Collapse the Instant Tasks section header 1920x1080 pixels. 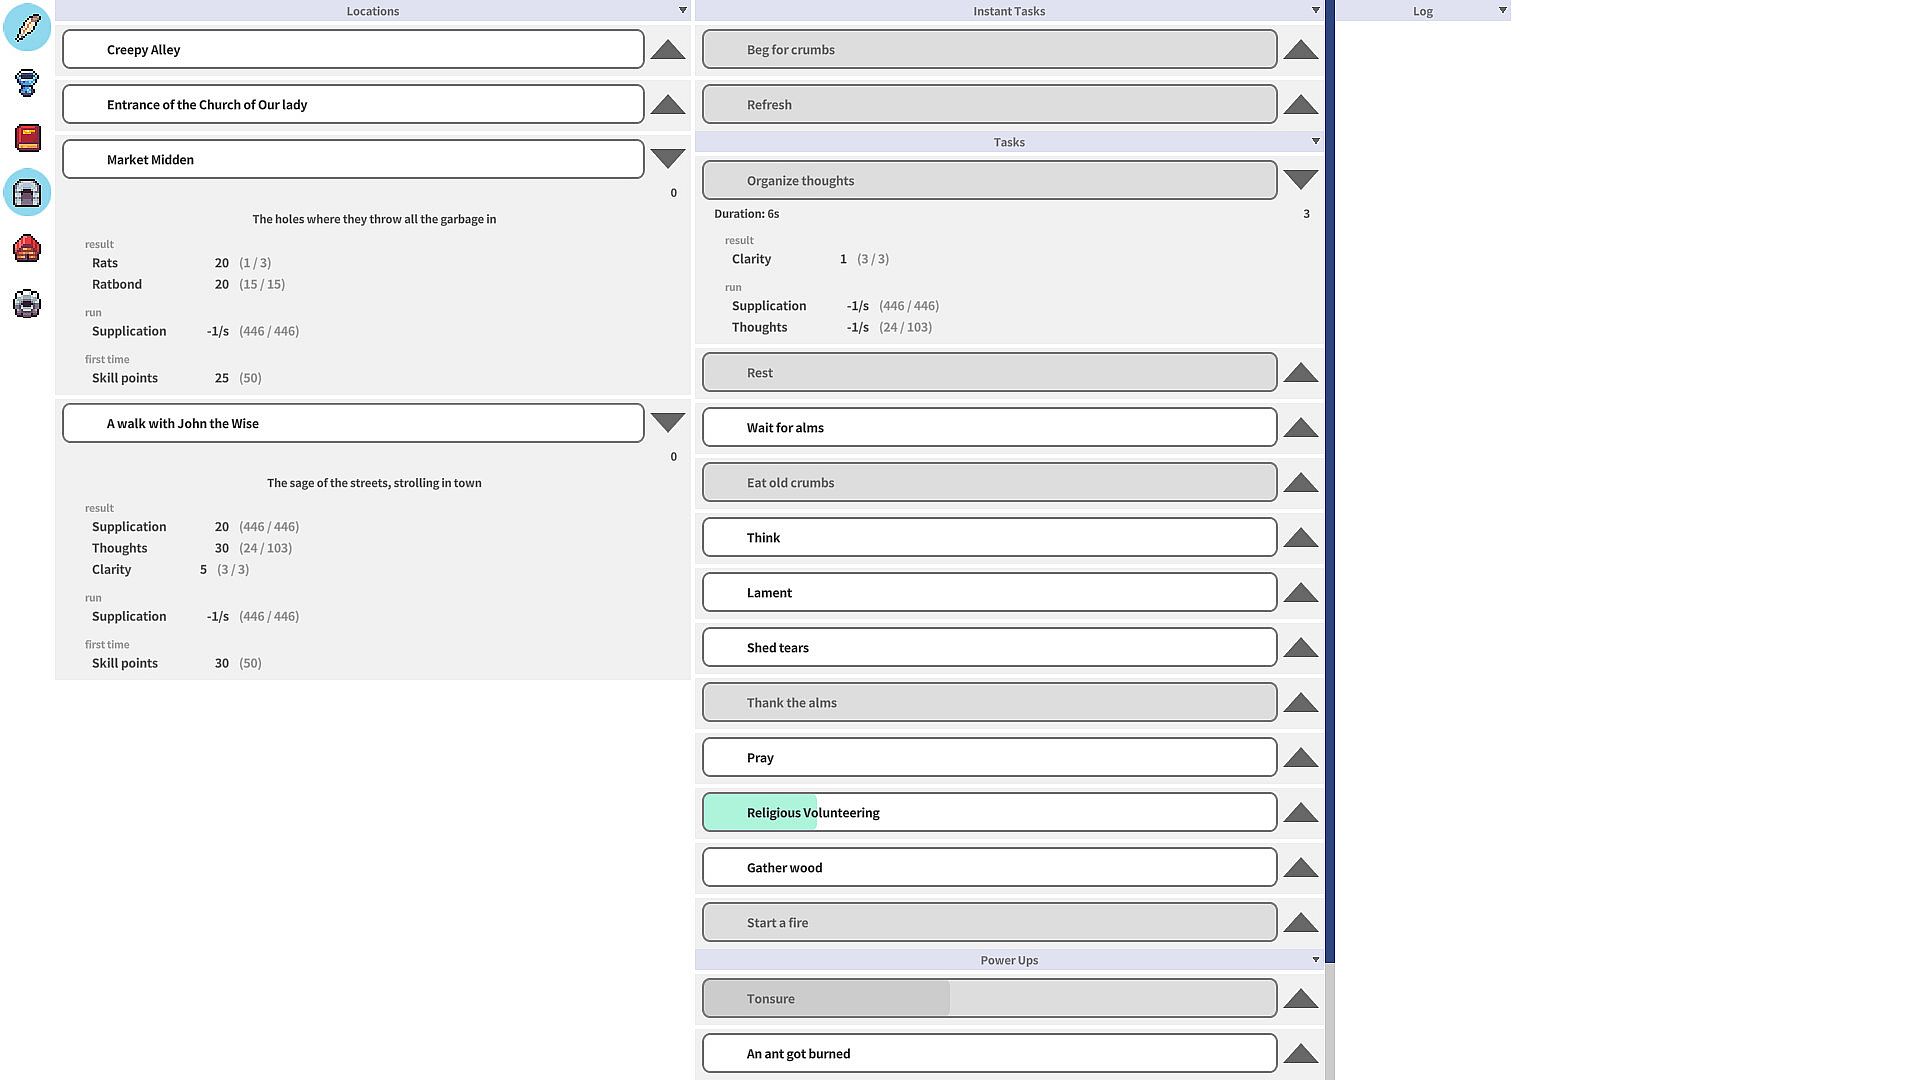coord(1315,10)
